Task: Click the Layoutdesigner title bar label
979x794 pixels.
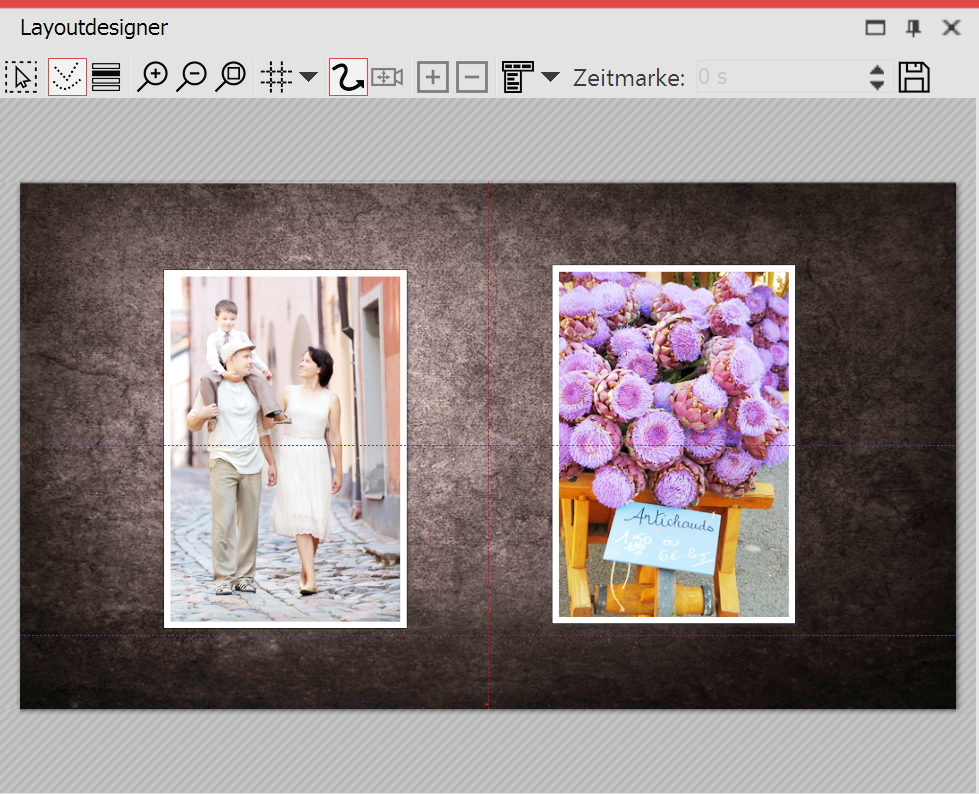Action: pos(93,28)
